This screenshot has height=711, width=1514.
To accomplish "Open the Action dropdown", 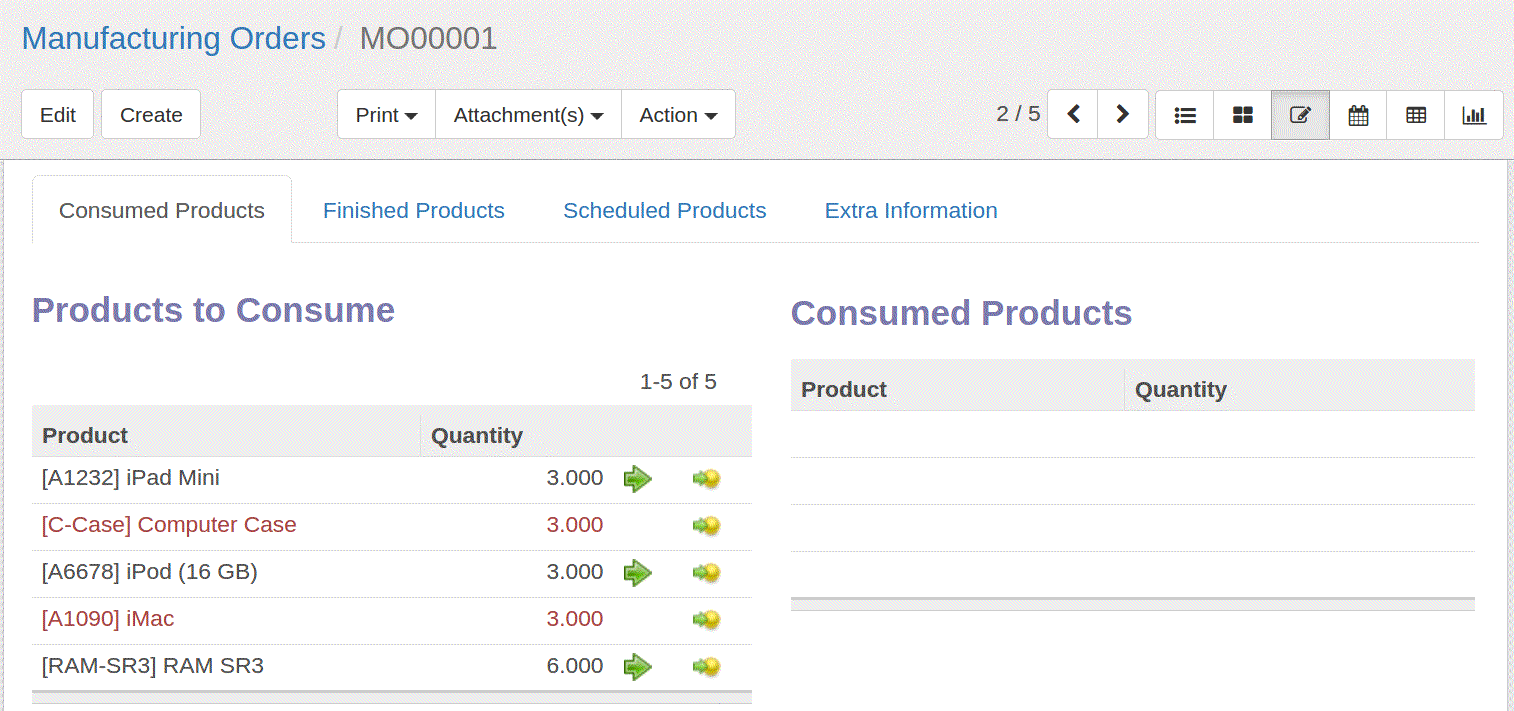I will 679,115.
